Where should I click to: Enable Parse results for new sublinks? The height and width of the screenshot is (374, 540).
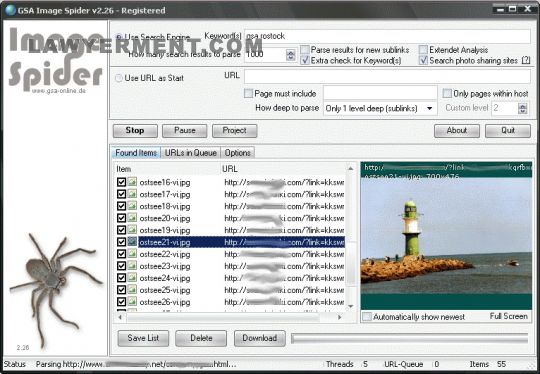point(305,50)
